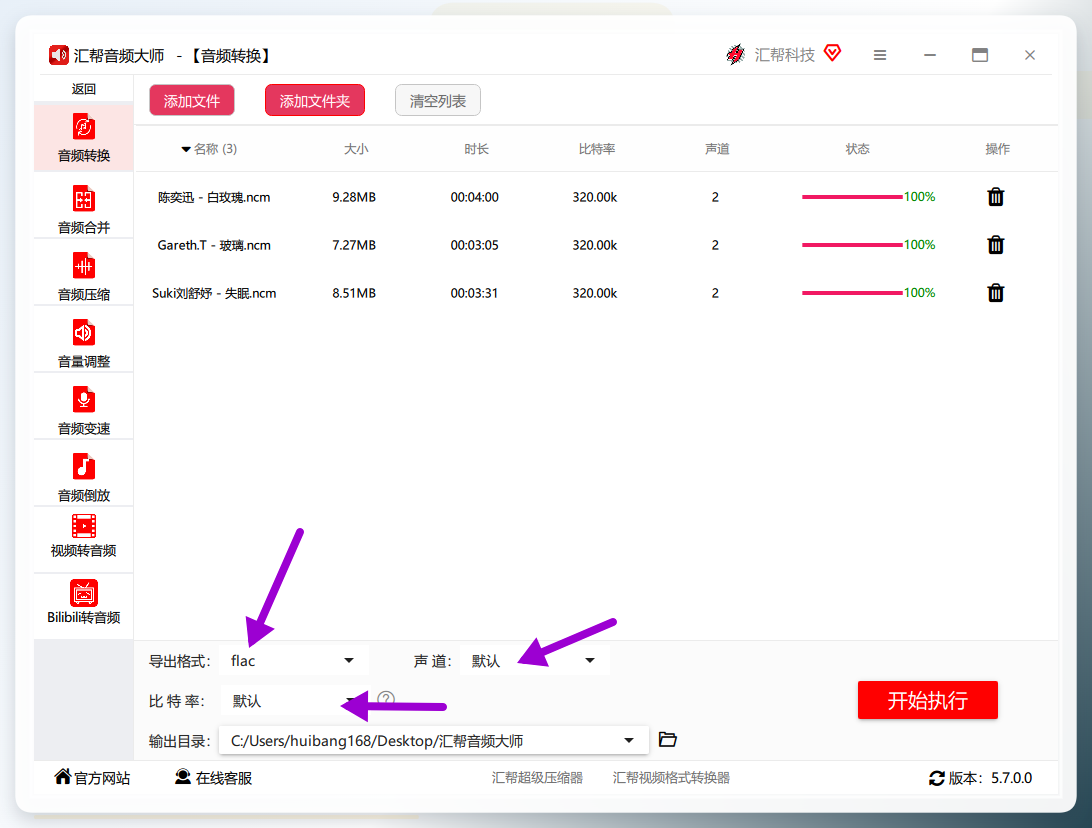The image size is (1092, 828).
Task: Click the 玻璃.ncm progress bar
Action: point(852,245)
